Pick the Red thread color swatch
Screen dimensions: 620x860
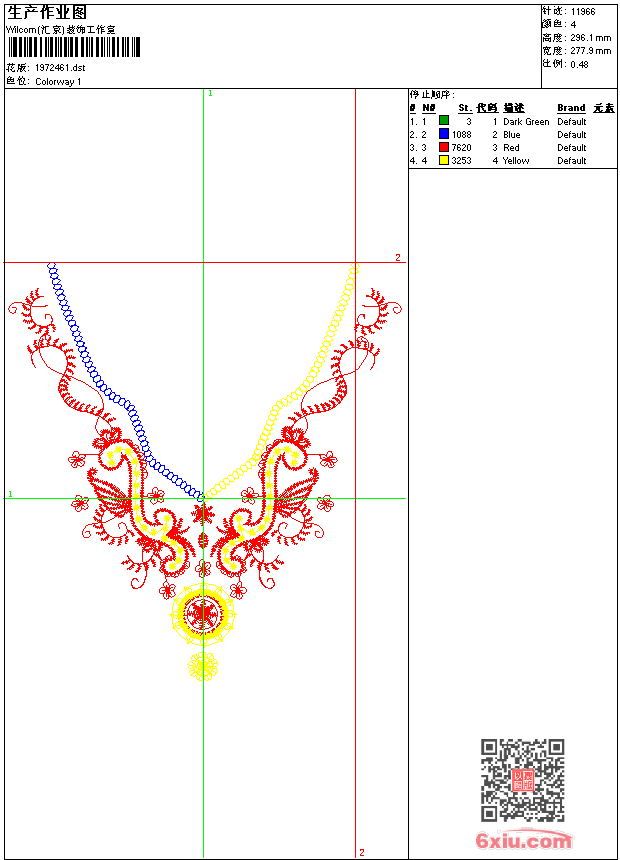(443, 147)
